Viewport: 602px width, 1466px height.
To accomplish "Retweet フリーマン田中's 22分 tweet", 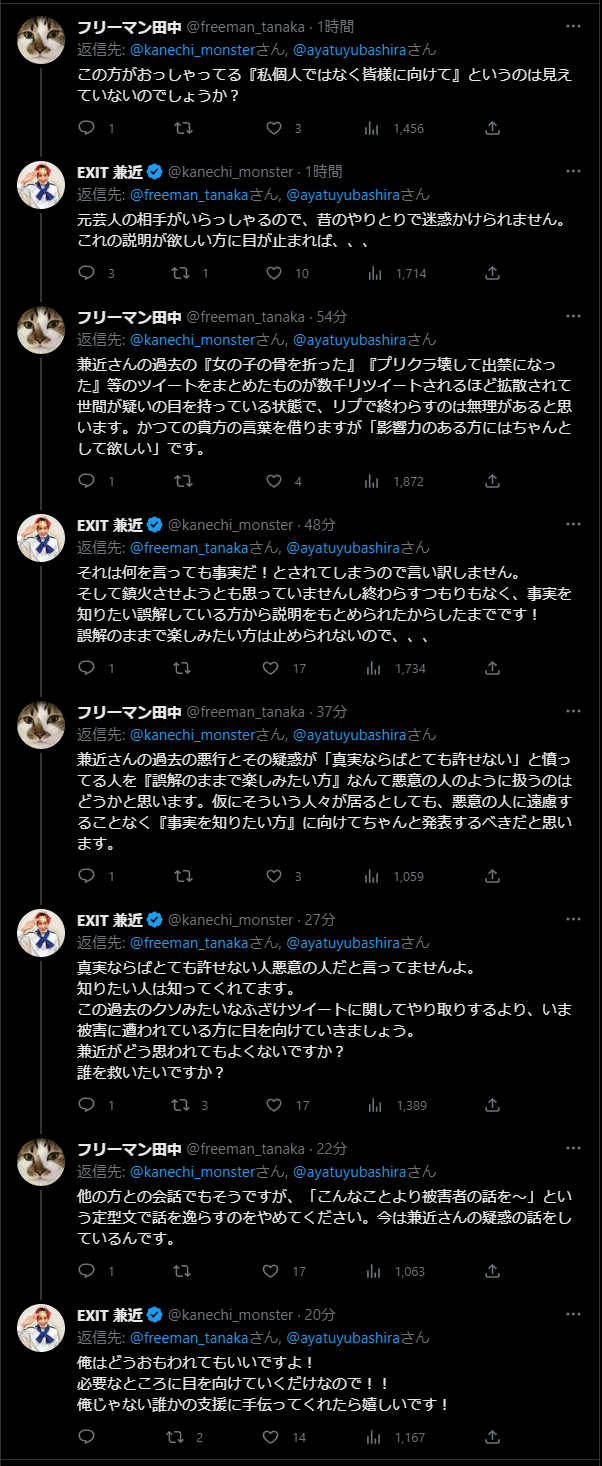I will click(x=183, y=1271).
